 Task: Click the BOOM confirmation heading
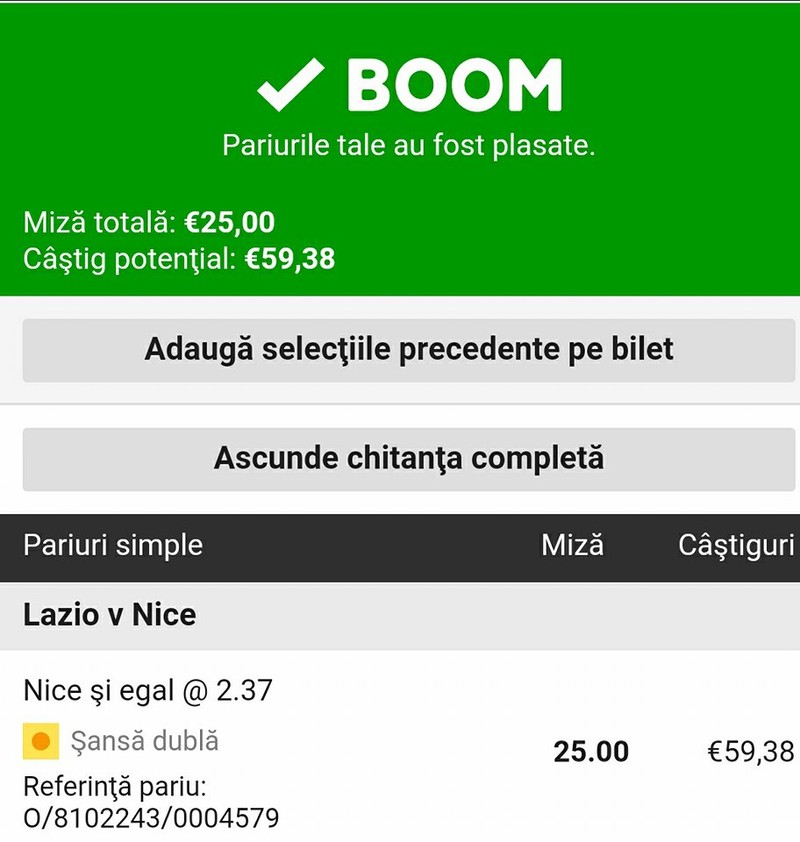click(x=454, y=85)
